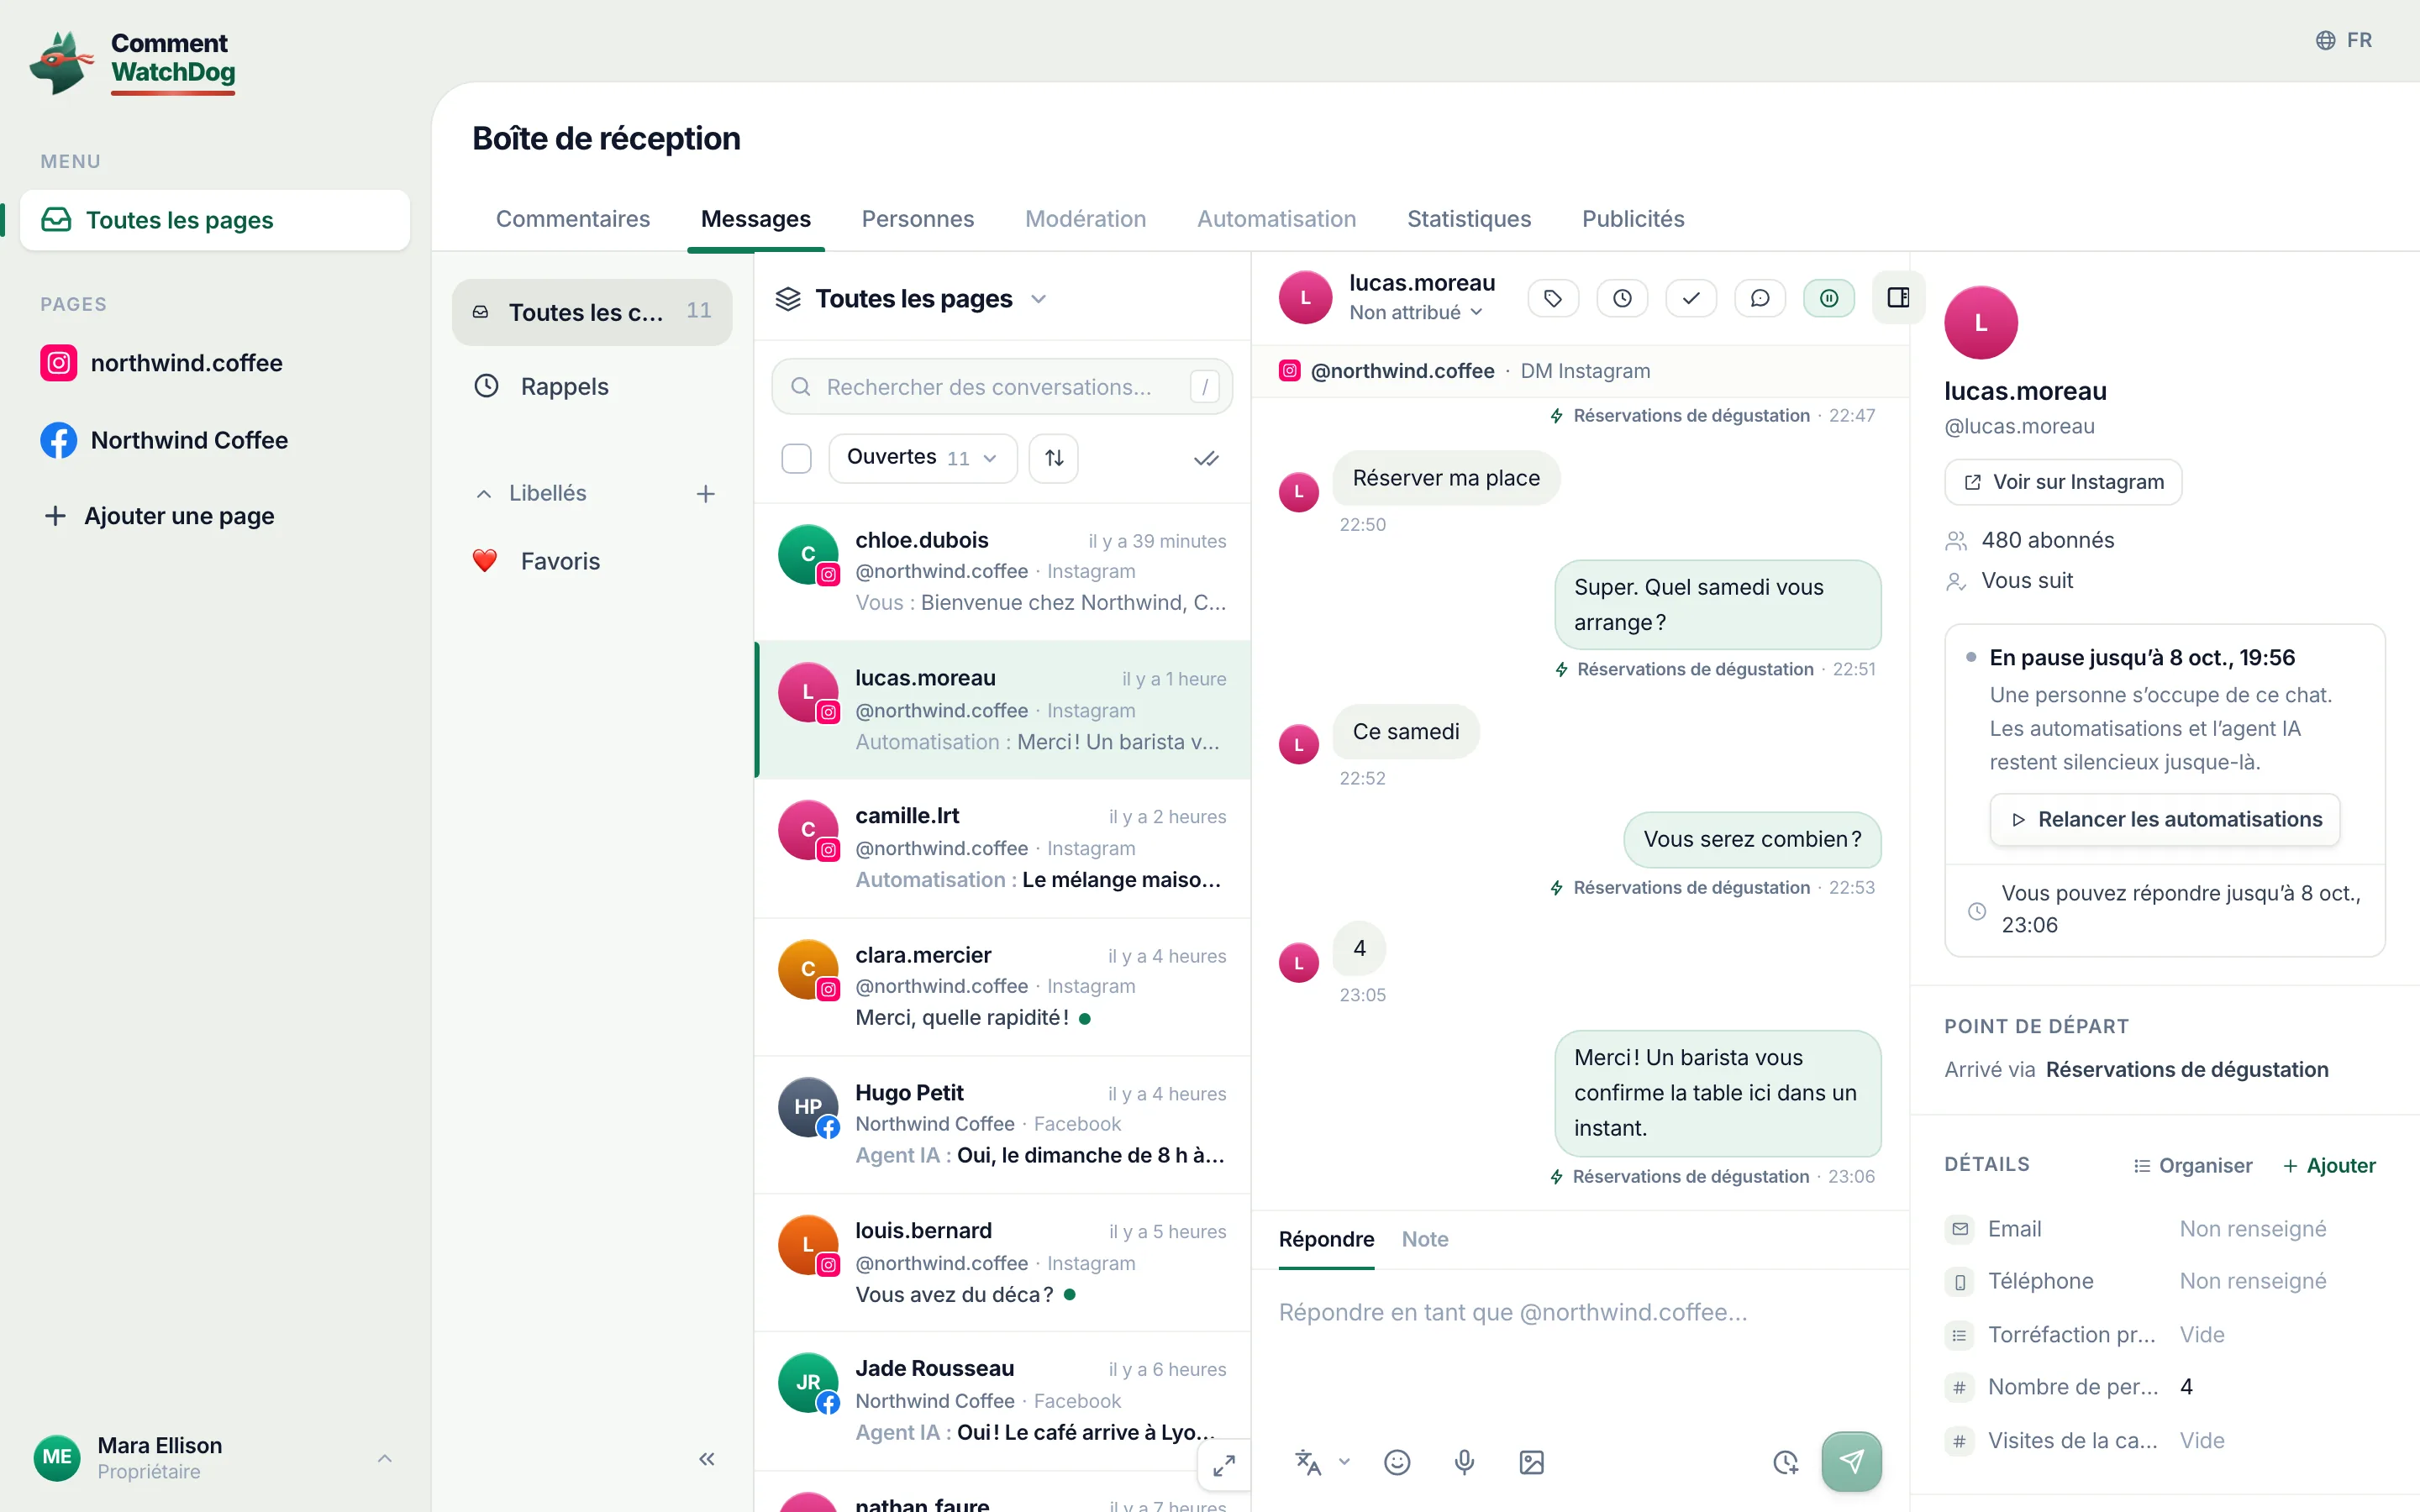Toggle the contact details side panel icon
The height and width of the screenshot is (1512, 2420).
1898,298
